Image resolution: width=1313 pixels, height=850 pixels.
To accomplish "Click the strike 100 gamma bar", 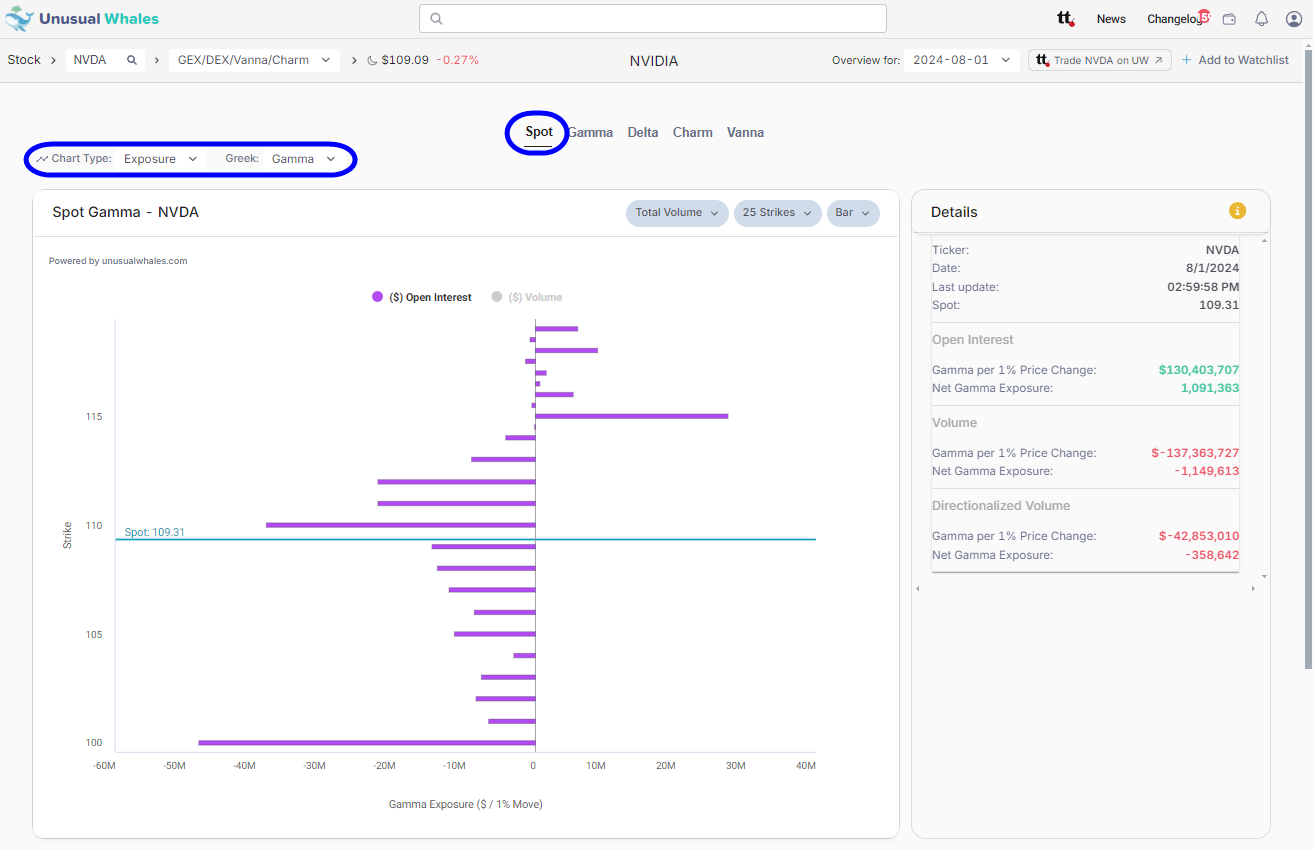I will click(x=367, y=742).
